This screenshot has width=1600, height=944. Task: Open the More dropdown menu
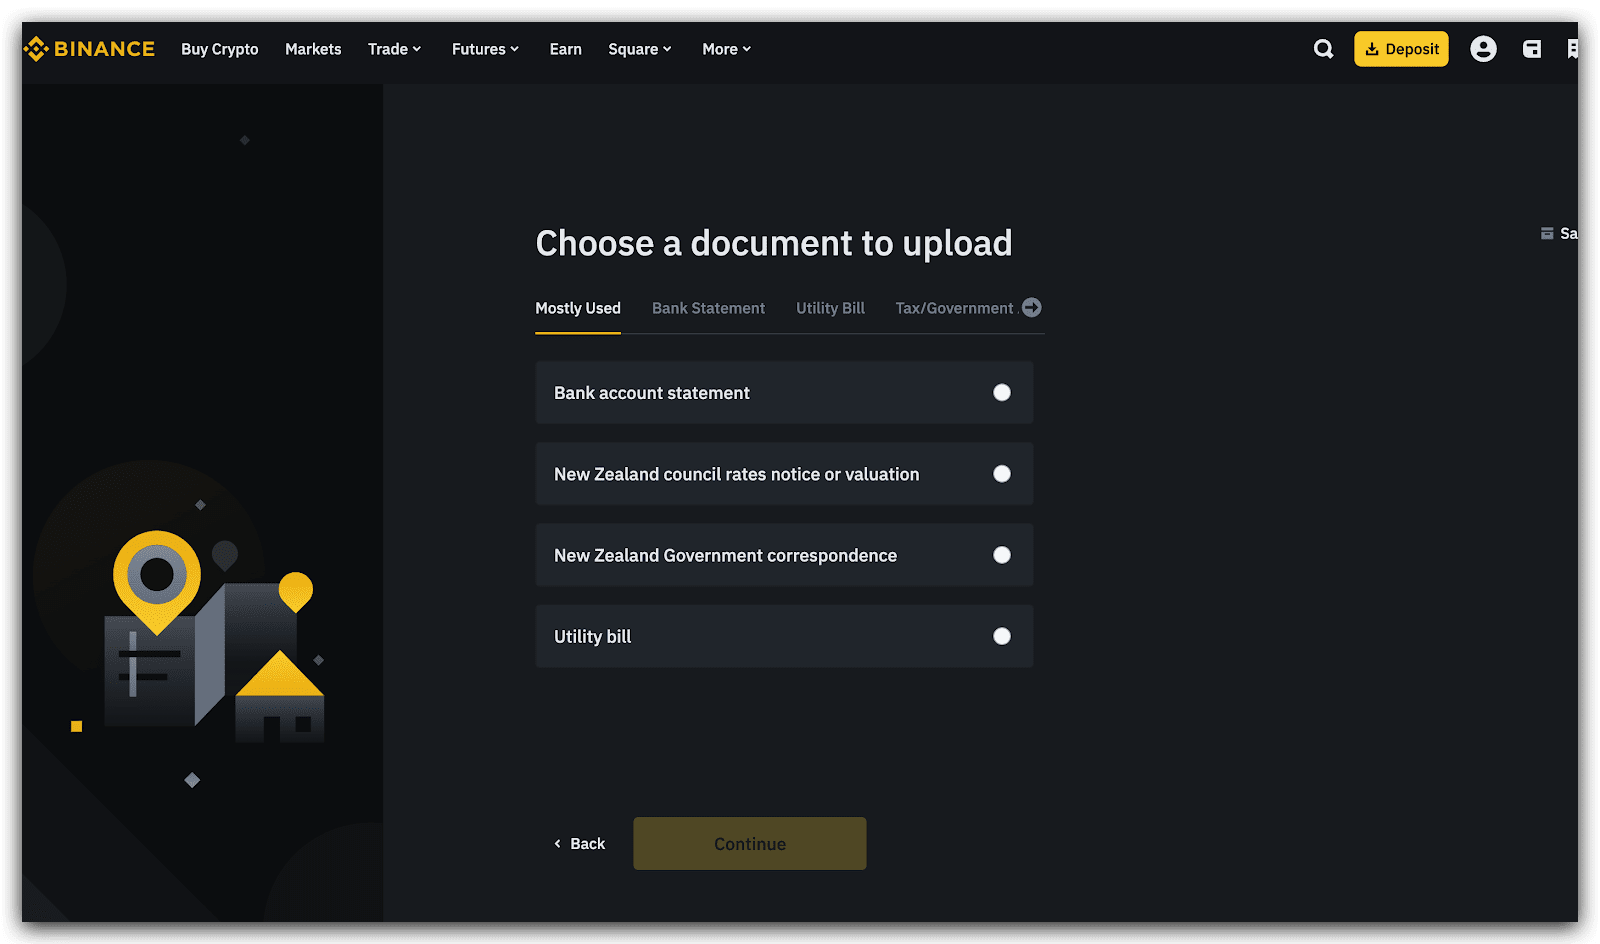pyautogui.click(x=726, y=49)
